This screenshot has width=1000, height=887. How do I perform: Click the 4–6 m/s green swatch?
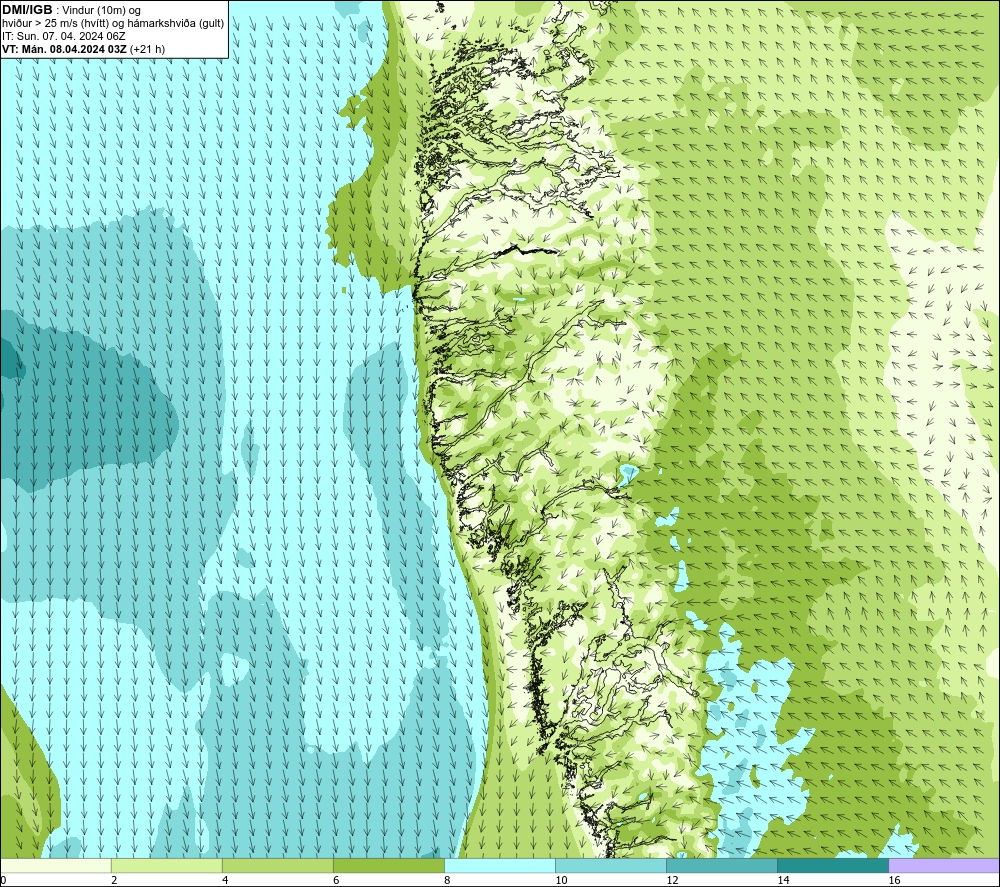(278, 866)
